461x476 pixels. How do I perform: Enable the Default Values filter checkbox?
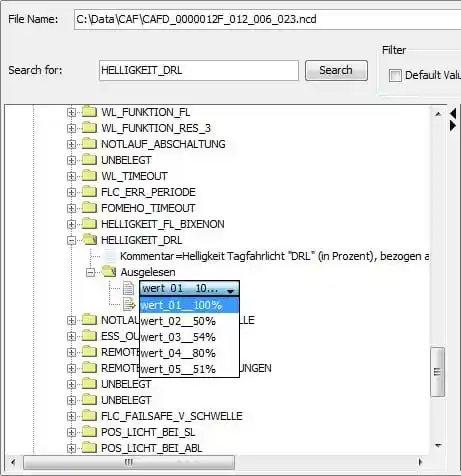coord(395,75)
